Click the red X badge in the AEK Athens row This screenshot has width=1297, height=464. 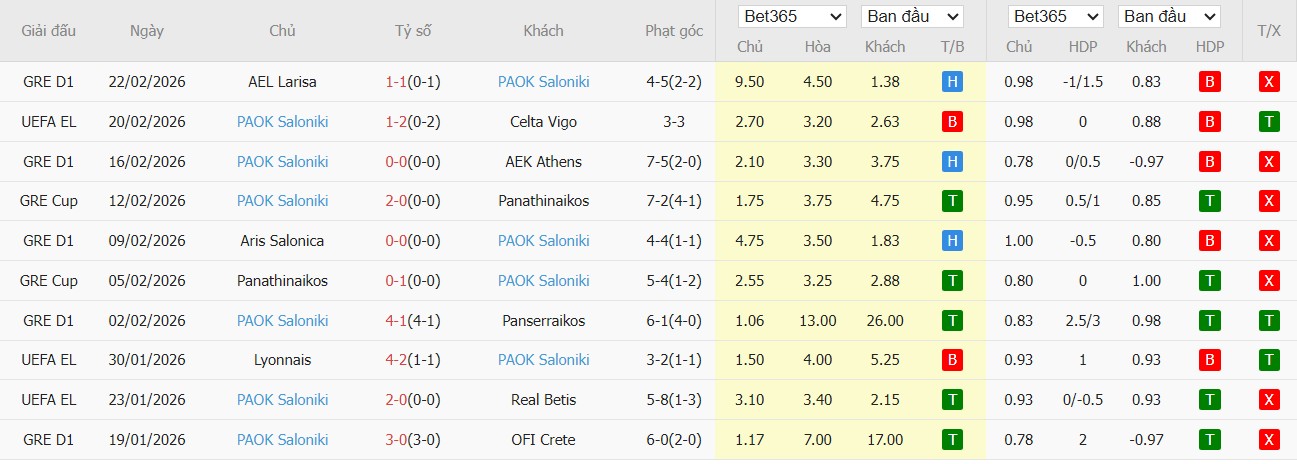tap(1268, 162)
